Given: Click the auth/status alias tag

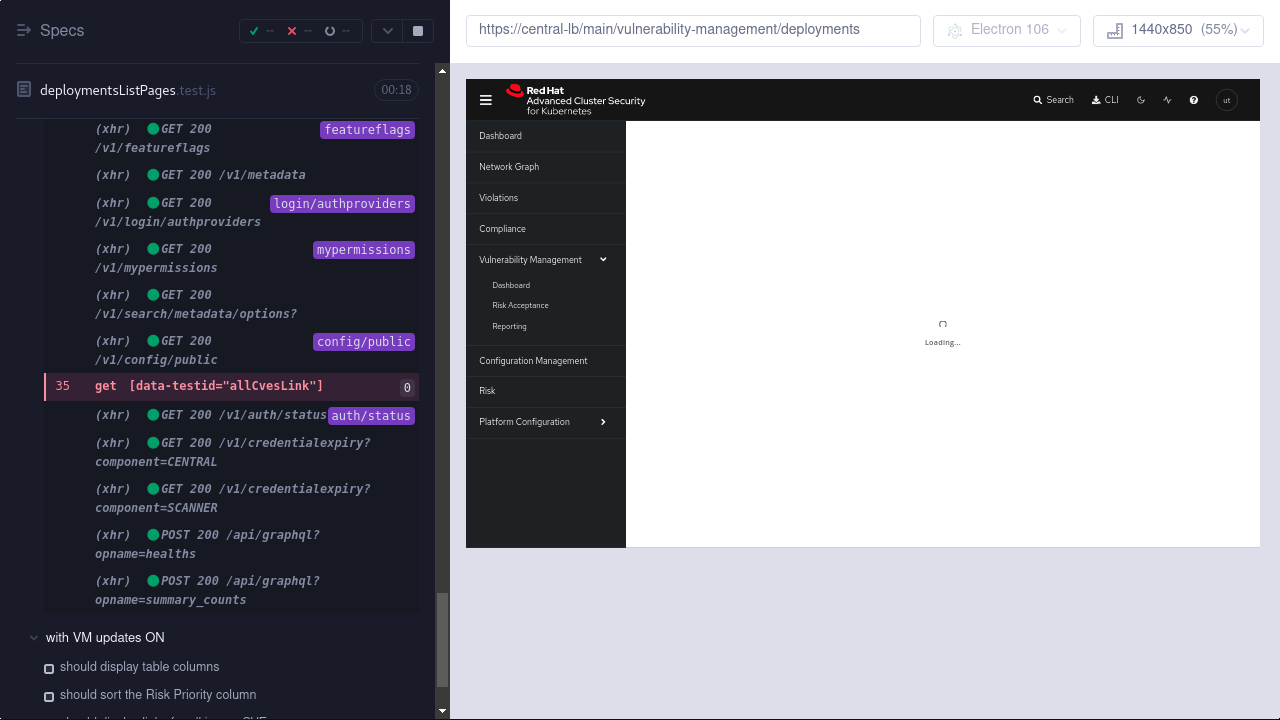Looking at the screenshot, I should (x=371, y=416).
